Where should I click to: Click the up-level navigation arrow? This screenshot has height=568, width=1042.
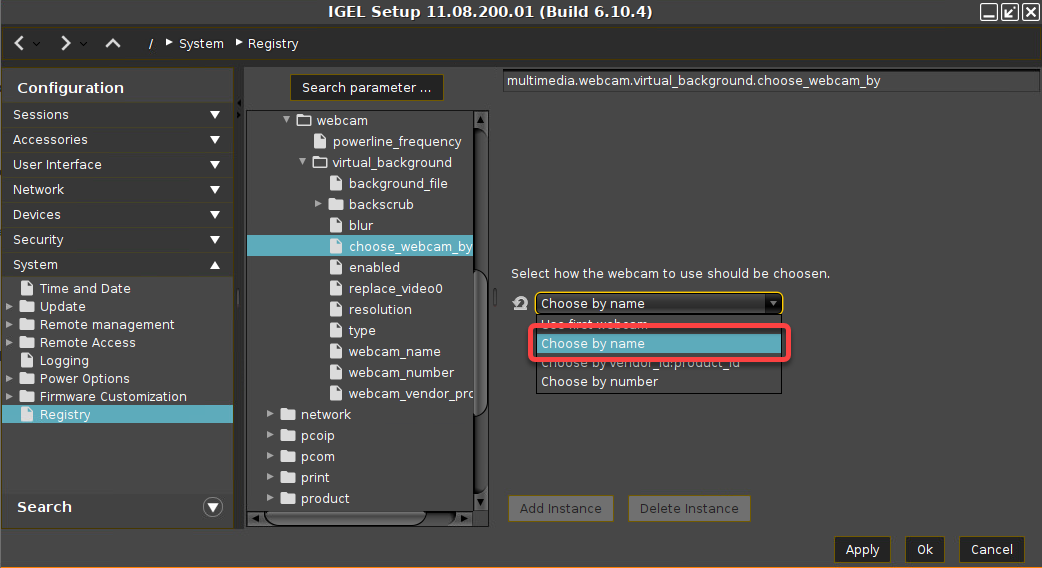(x=113, y=43)
